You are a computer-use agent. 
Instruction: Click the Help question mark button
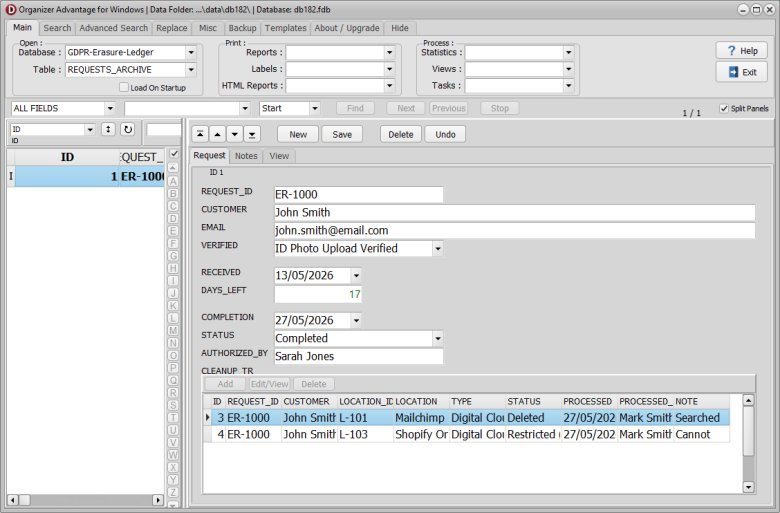(742, 51)
